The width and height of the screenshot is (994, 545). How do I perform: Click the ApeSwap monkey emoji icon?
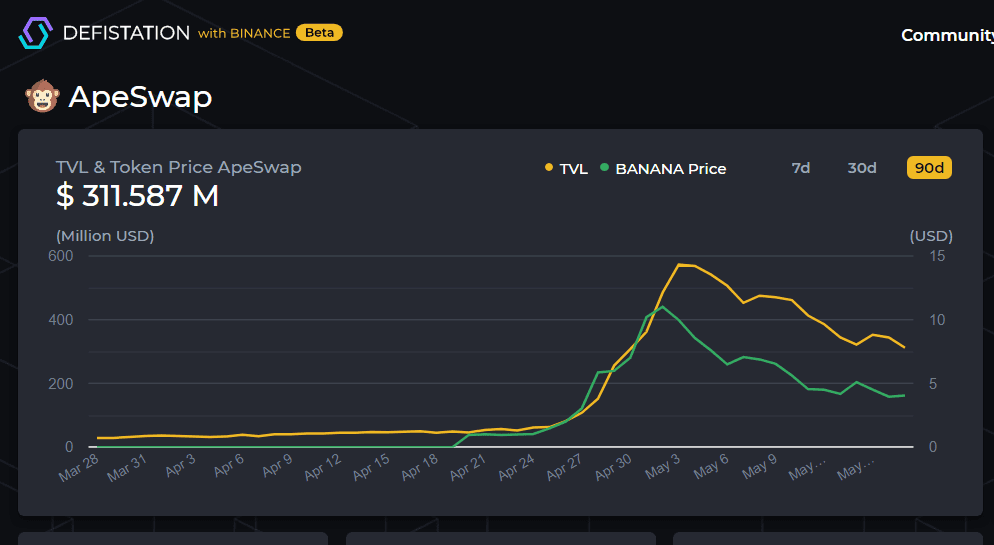point(41,97)
